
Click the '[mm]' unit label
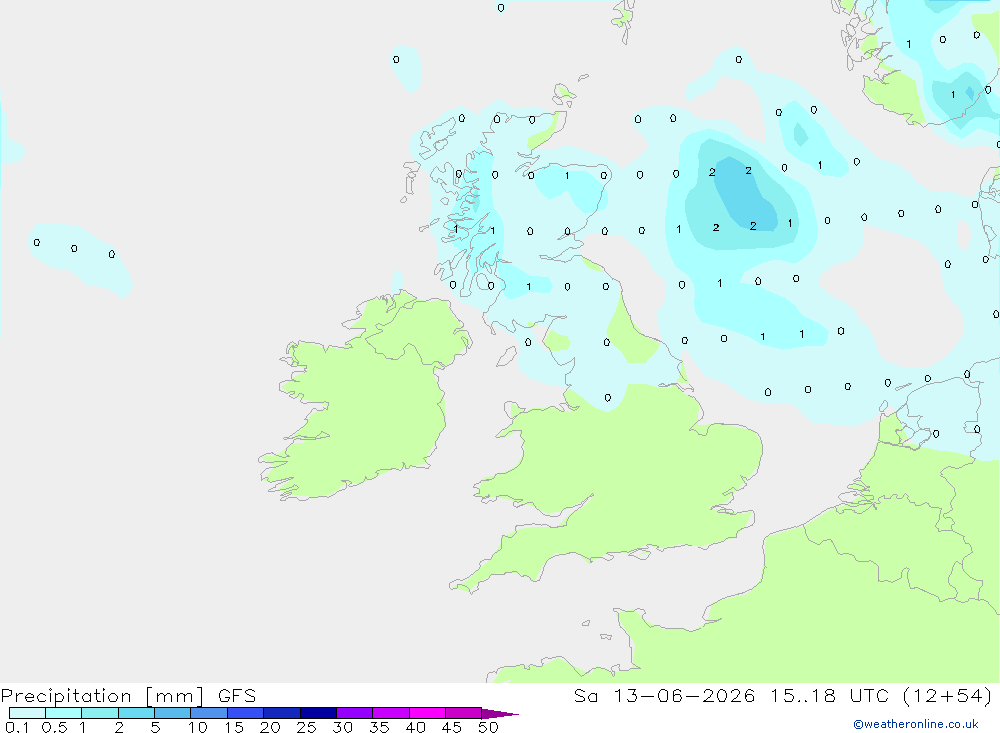coord(174,696)
